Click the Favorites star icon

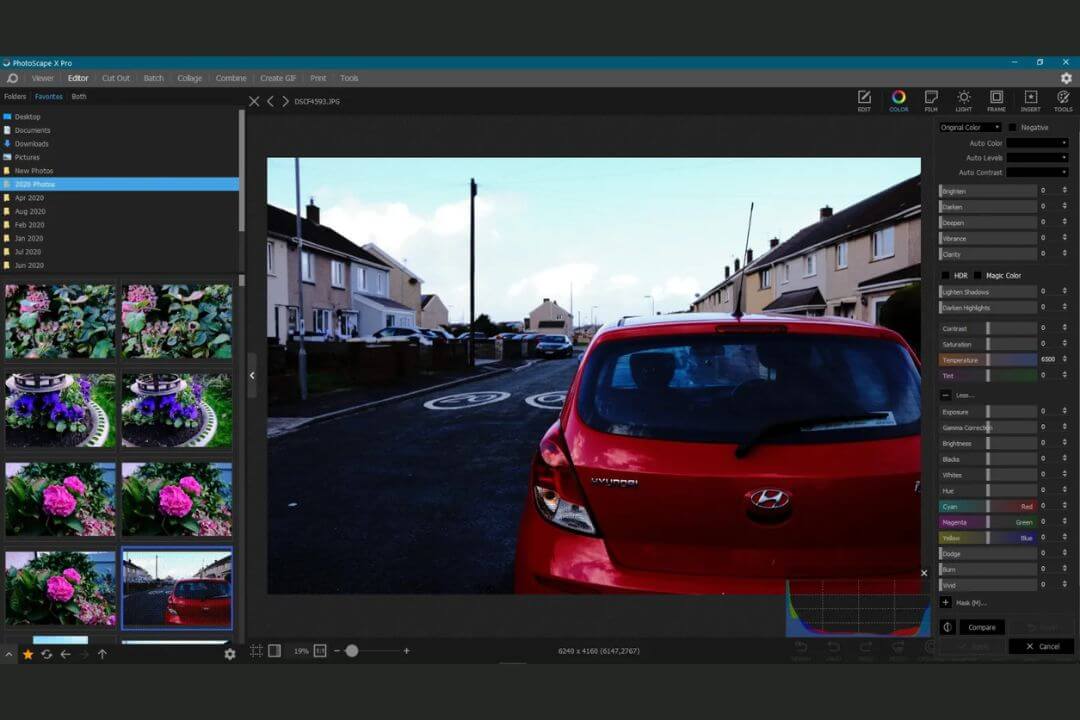point(28,654)
